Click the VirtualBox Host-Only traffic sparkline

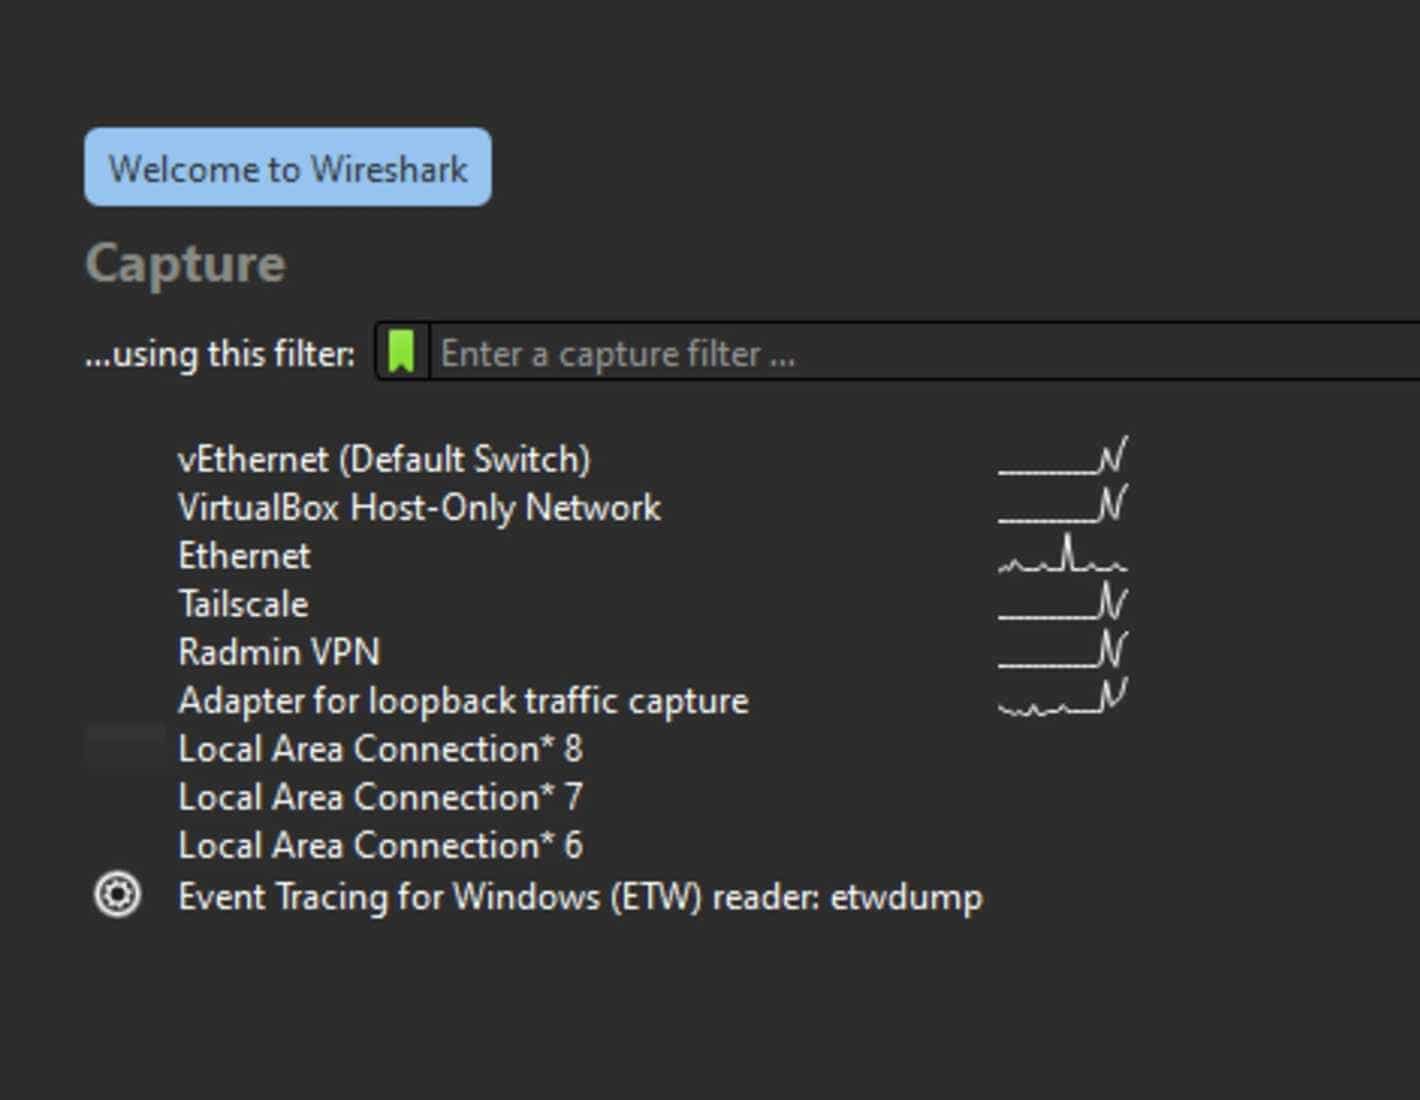pyautogui.click(x=1063, y=504)
